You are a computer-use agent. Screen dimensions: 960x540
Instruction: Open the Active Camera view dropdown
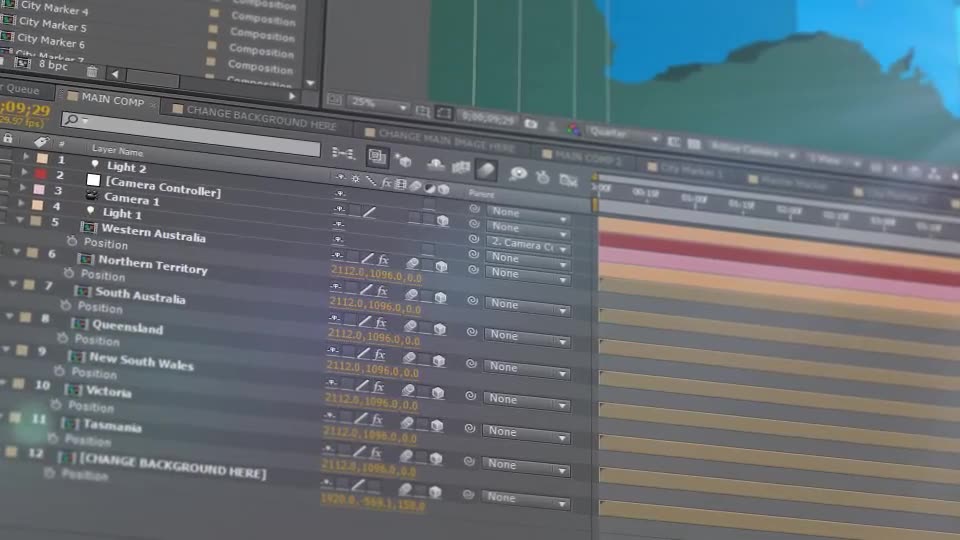click(754, 151)
